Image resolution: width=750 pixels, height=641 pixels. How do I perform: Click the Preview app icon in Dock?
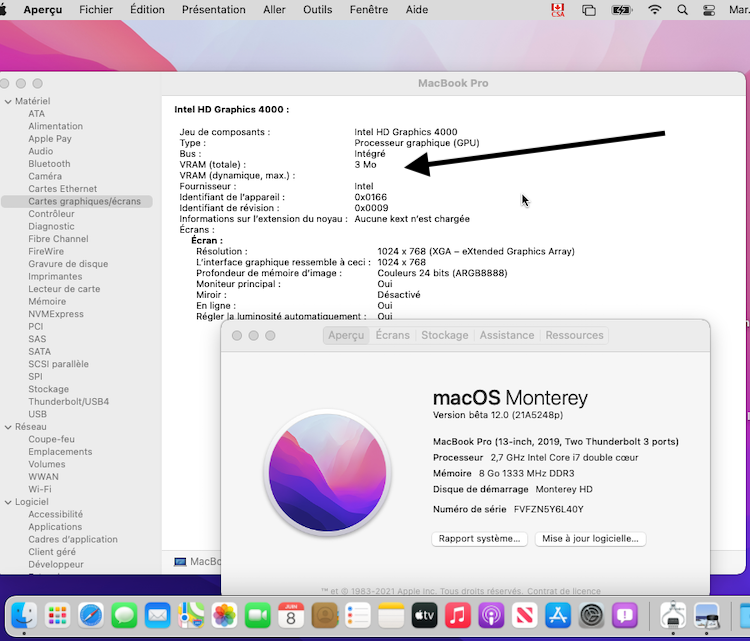click(x=706, y=615)
